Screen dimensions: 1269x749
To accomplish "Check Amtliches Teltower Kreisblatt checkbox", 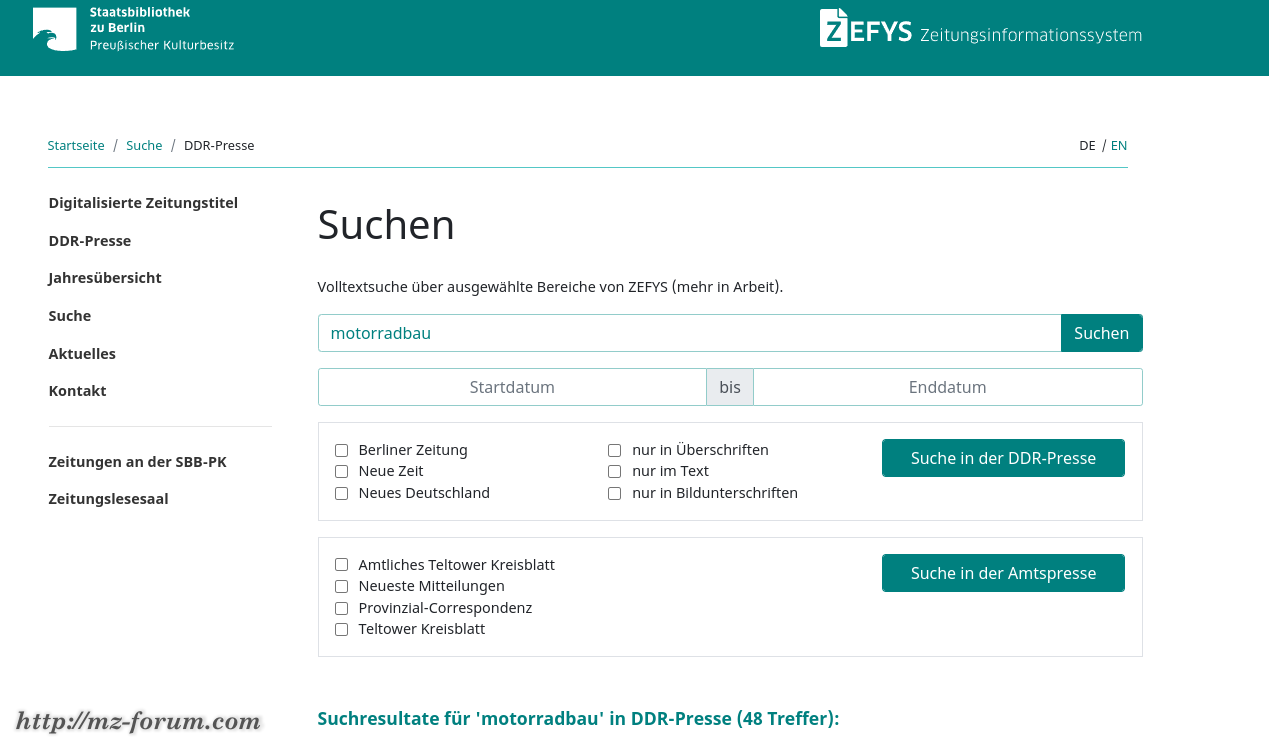I will coord(341,565).
